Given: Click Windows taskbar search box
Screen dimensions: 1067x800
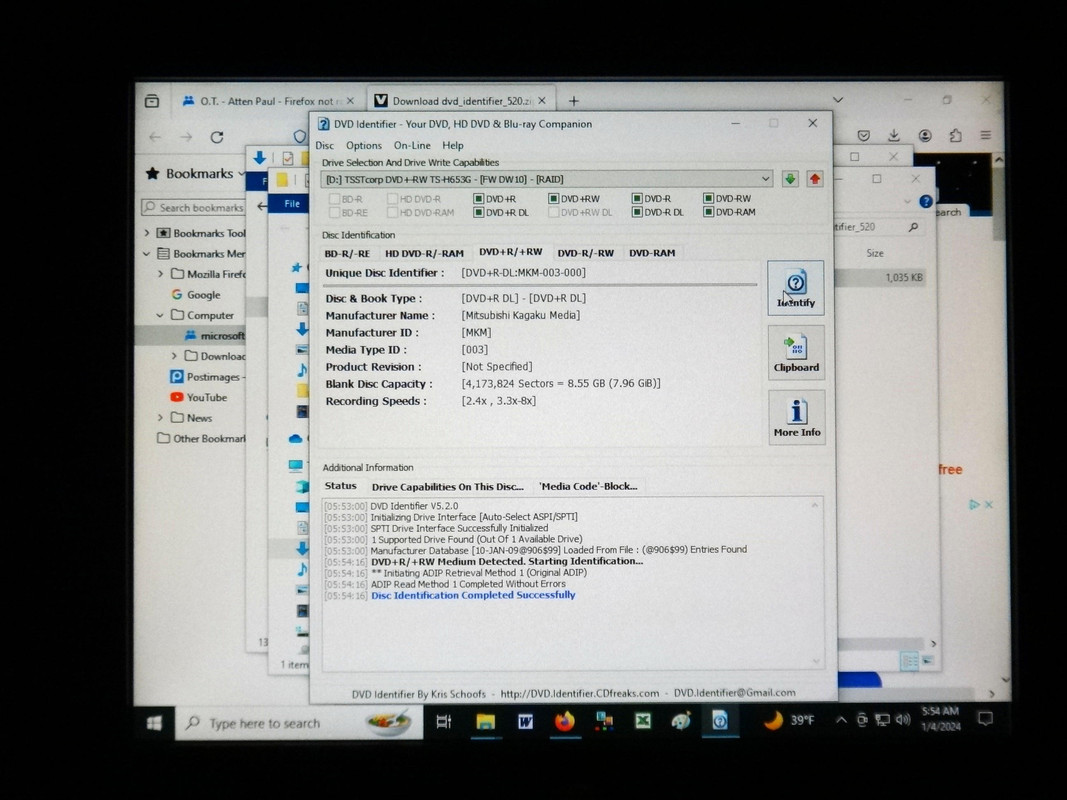Looking at the screenshot, I should pyautogui.click(x=299, y=723).
